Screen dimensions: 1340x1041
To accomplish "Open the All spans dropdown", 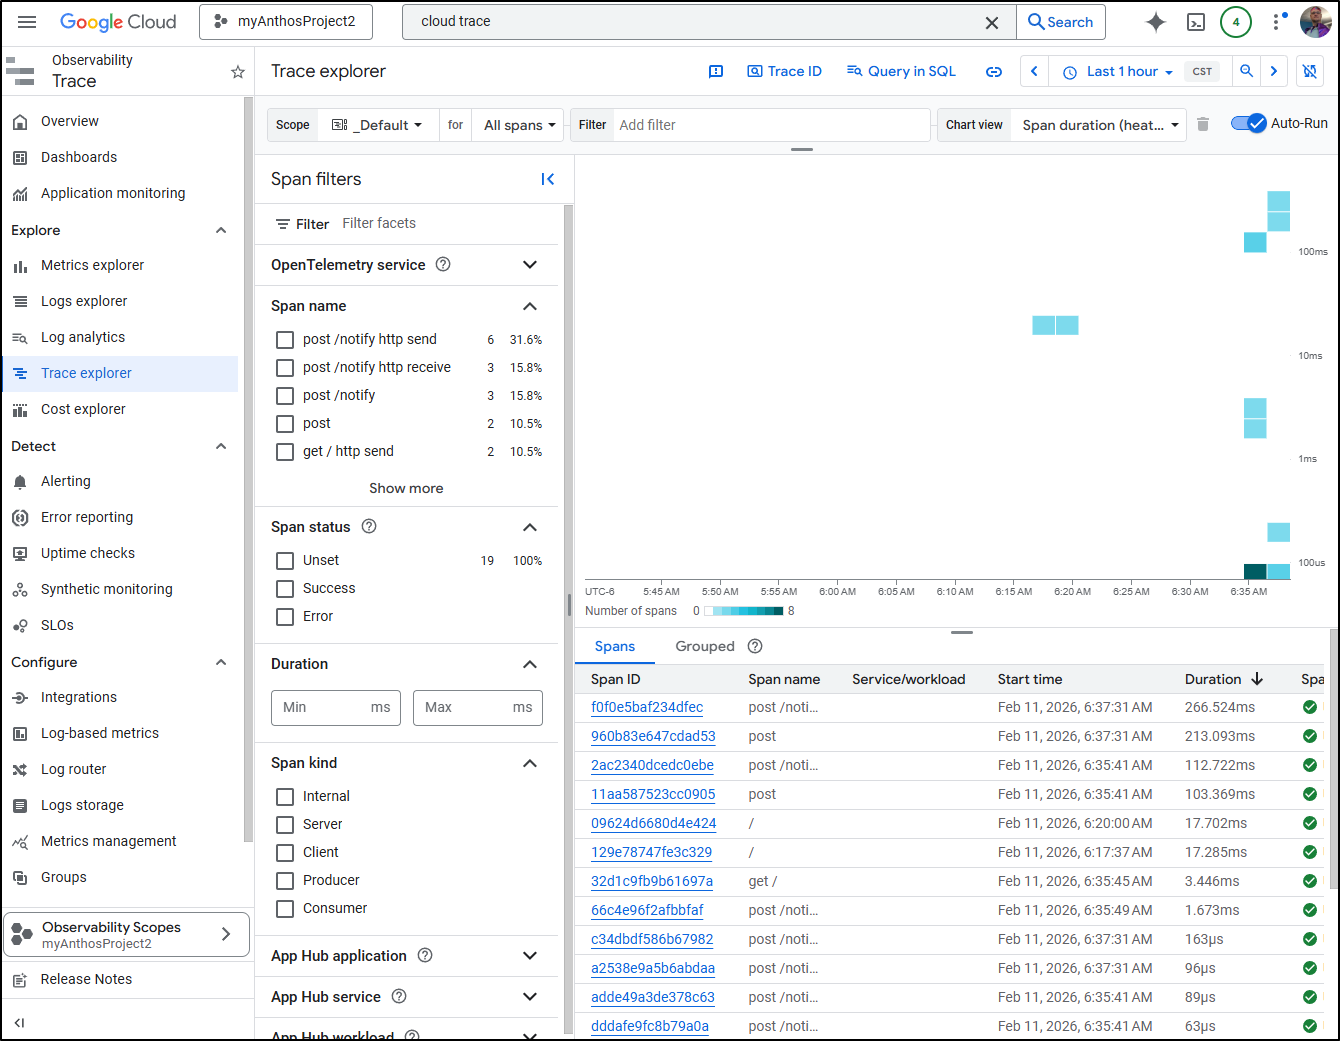I will pos(518,125).
